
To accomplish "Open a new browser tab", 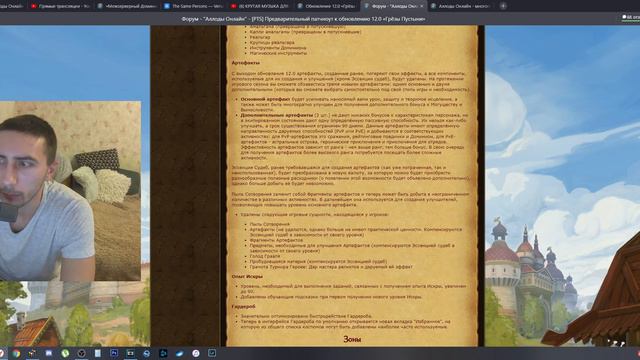I will pyautogui.click(x=503, y=6).
